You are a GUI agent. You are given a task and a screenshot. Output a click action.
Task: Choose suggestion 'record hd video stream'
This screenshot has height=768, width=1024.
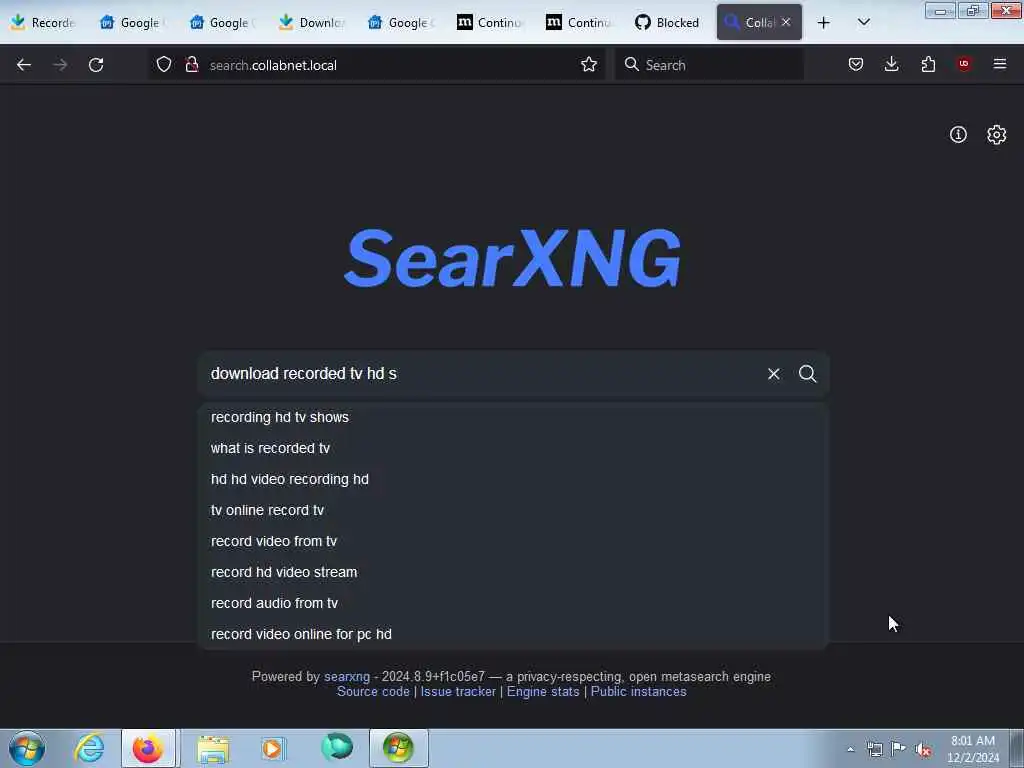tap(513, 572)
